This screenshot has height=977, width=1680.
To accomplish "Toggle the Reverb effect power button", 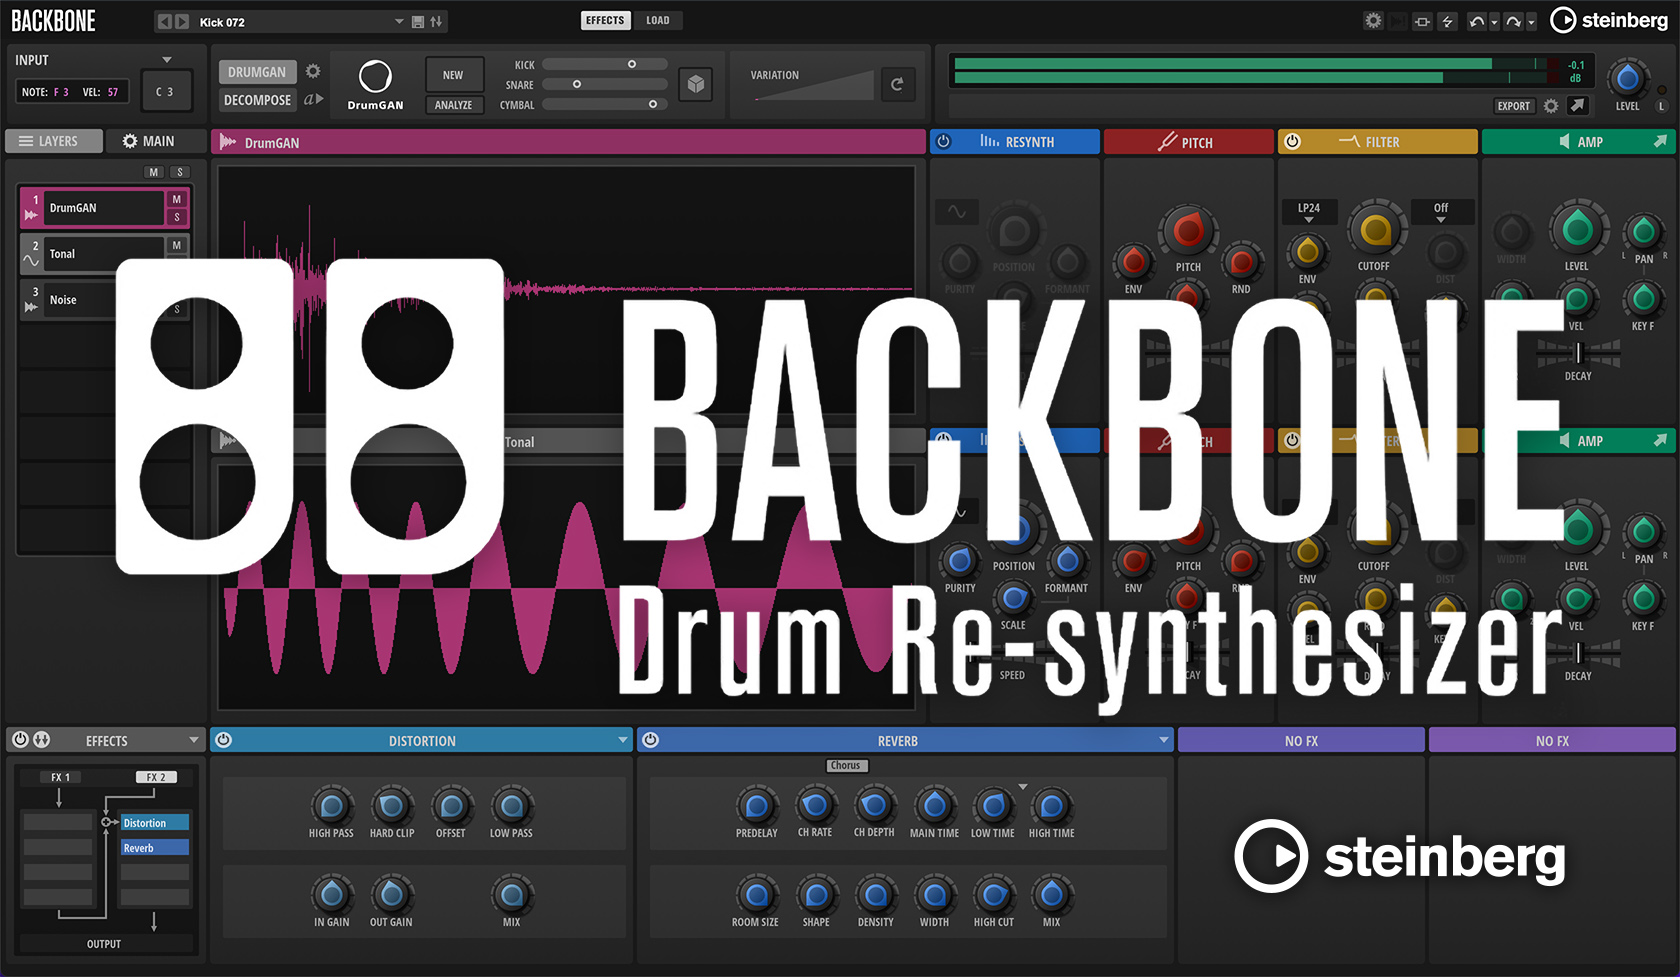I will click(651, 740).
